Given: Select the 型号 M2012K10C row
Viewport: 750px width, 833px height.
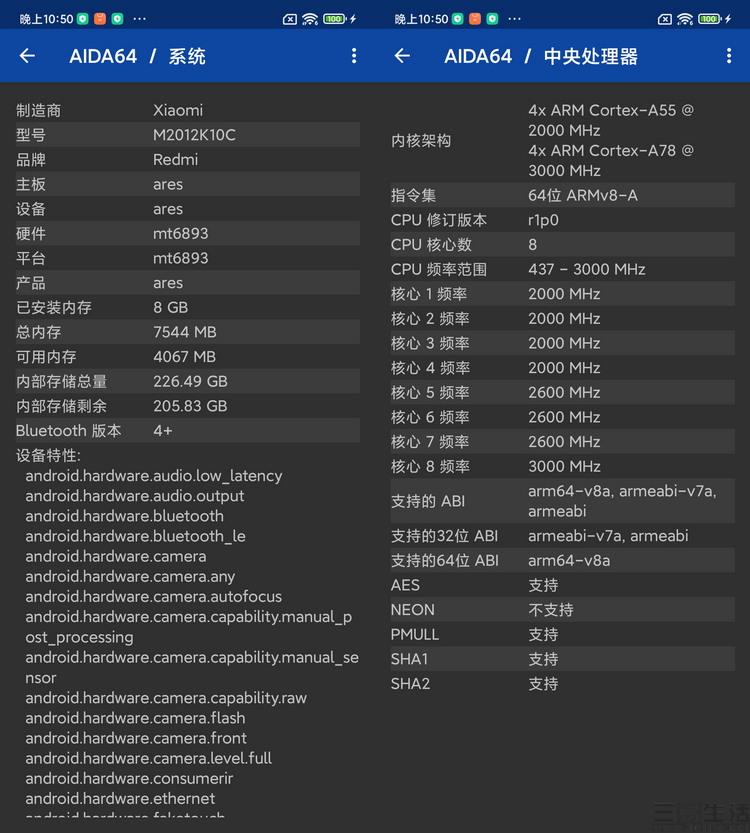Looking at the screenshot, I should click(188, 135).
